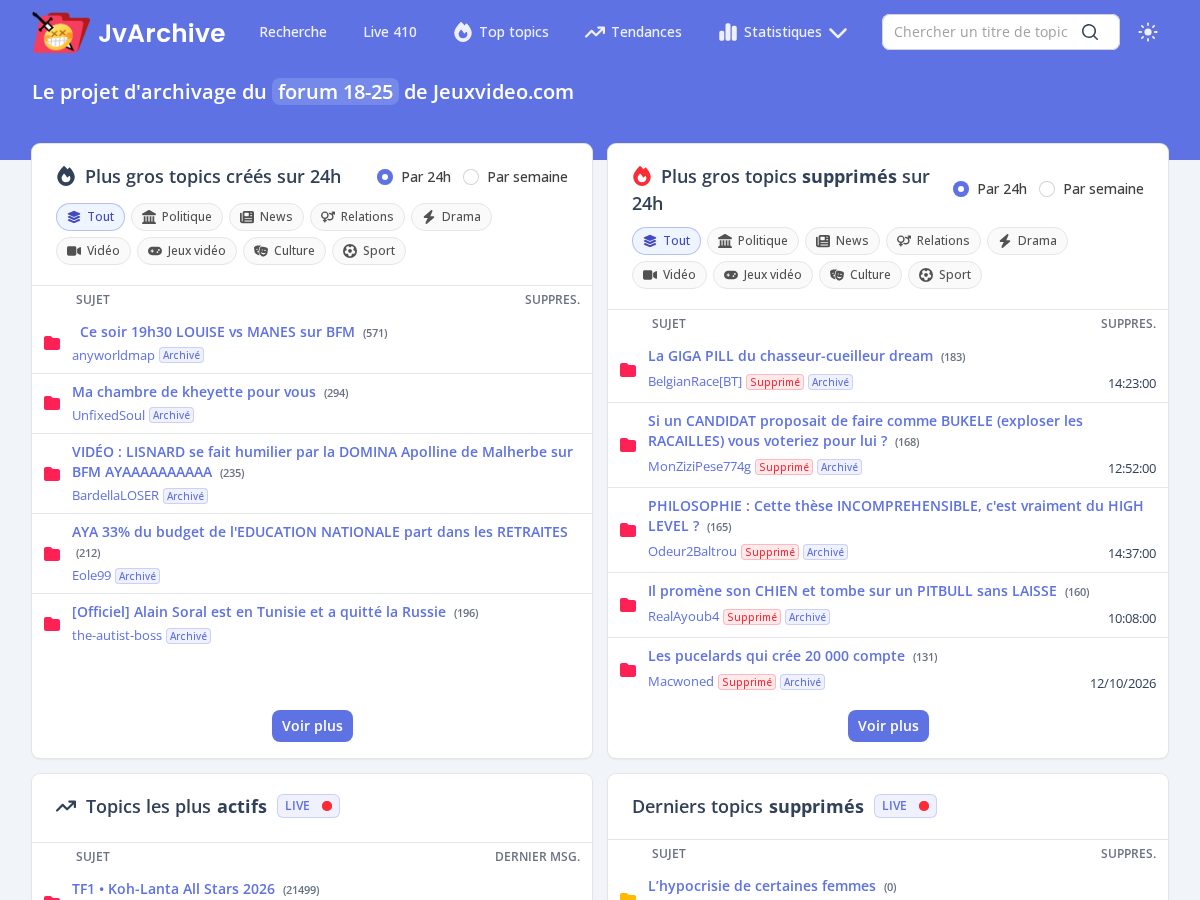1200x900 pixels.
Task: Open author profile 'the-autist-boss'
Action: [x=117, y=636]
